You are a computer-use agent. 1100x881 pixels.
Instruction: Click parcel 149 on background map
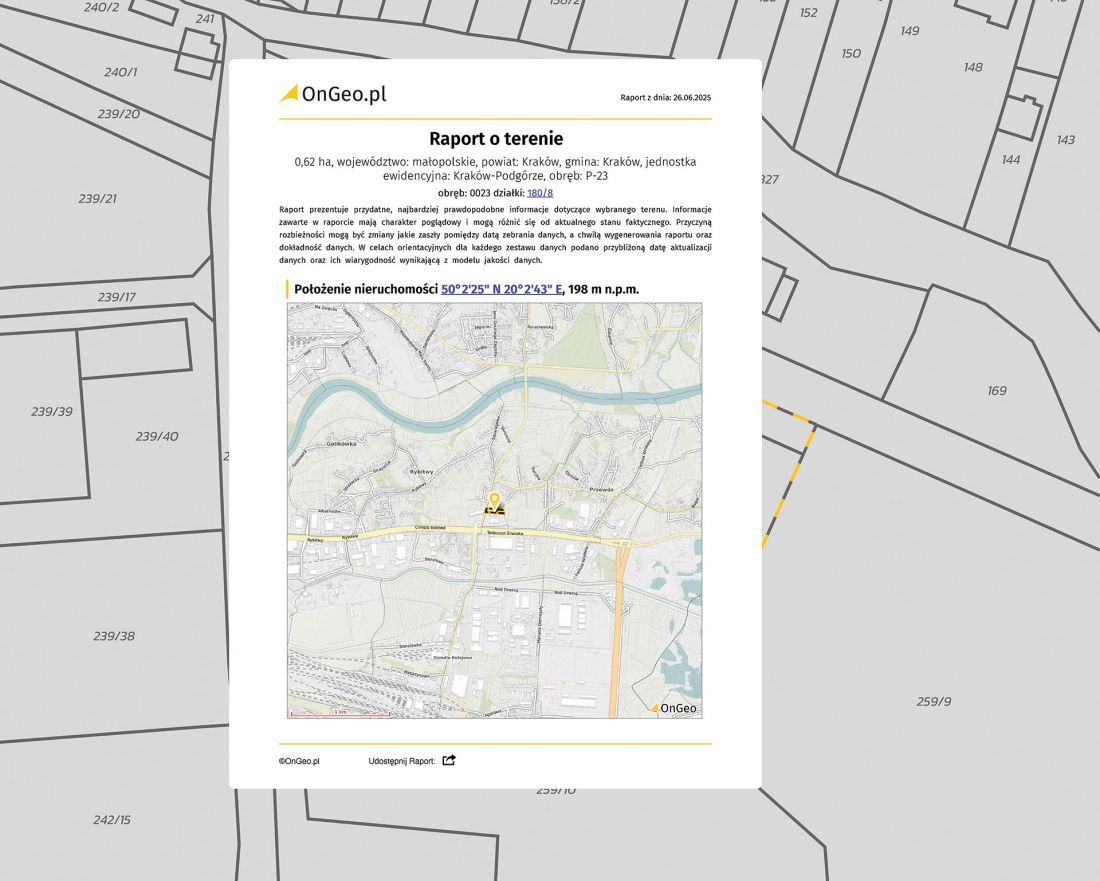pos(910,31)
